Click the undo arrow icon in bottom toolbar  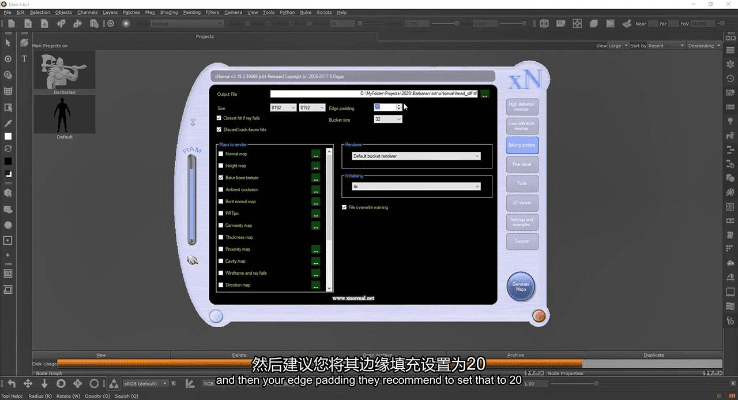11,384
